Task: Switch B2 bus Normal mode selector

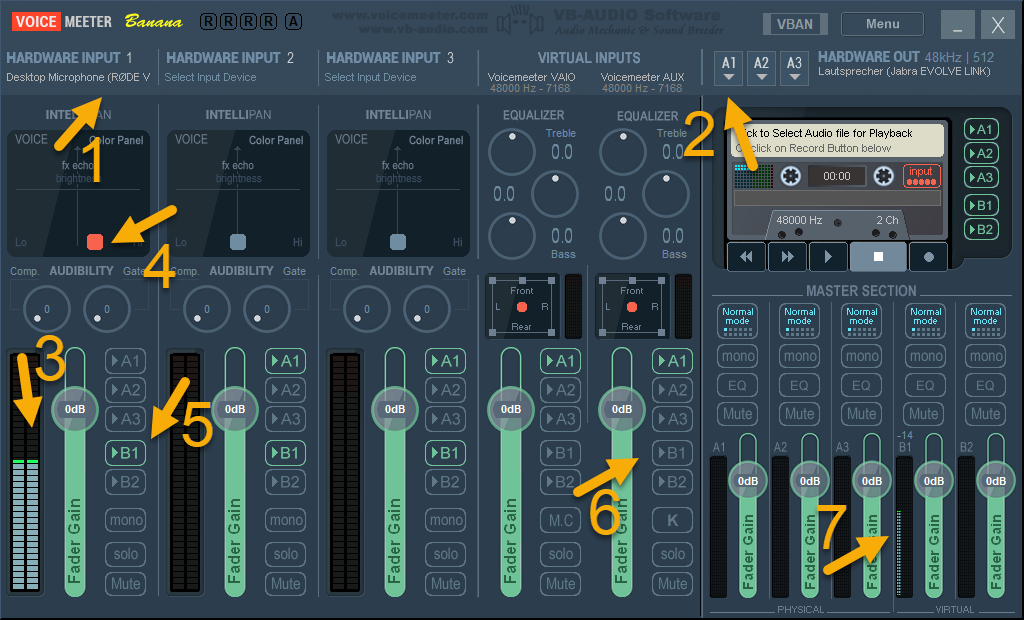Action: [985, 321]
